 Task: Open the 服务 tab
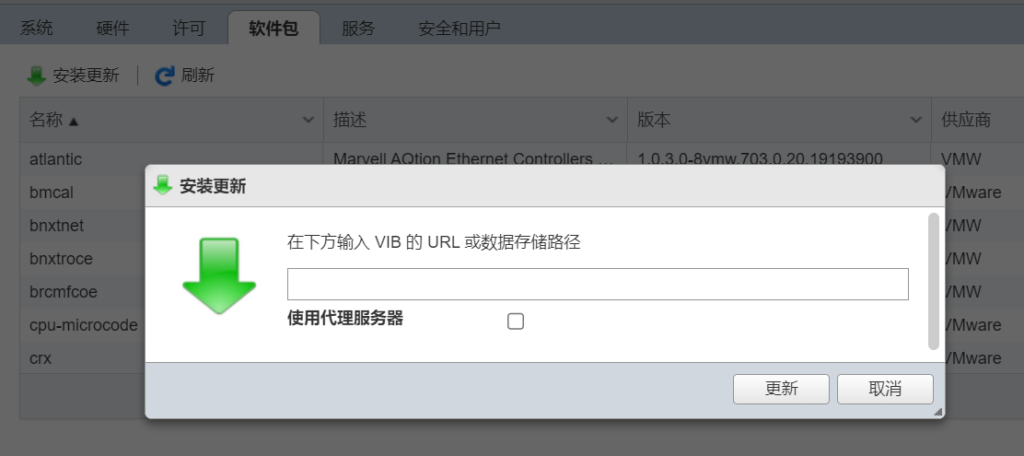(x=358, y=28)
